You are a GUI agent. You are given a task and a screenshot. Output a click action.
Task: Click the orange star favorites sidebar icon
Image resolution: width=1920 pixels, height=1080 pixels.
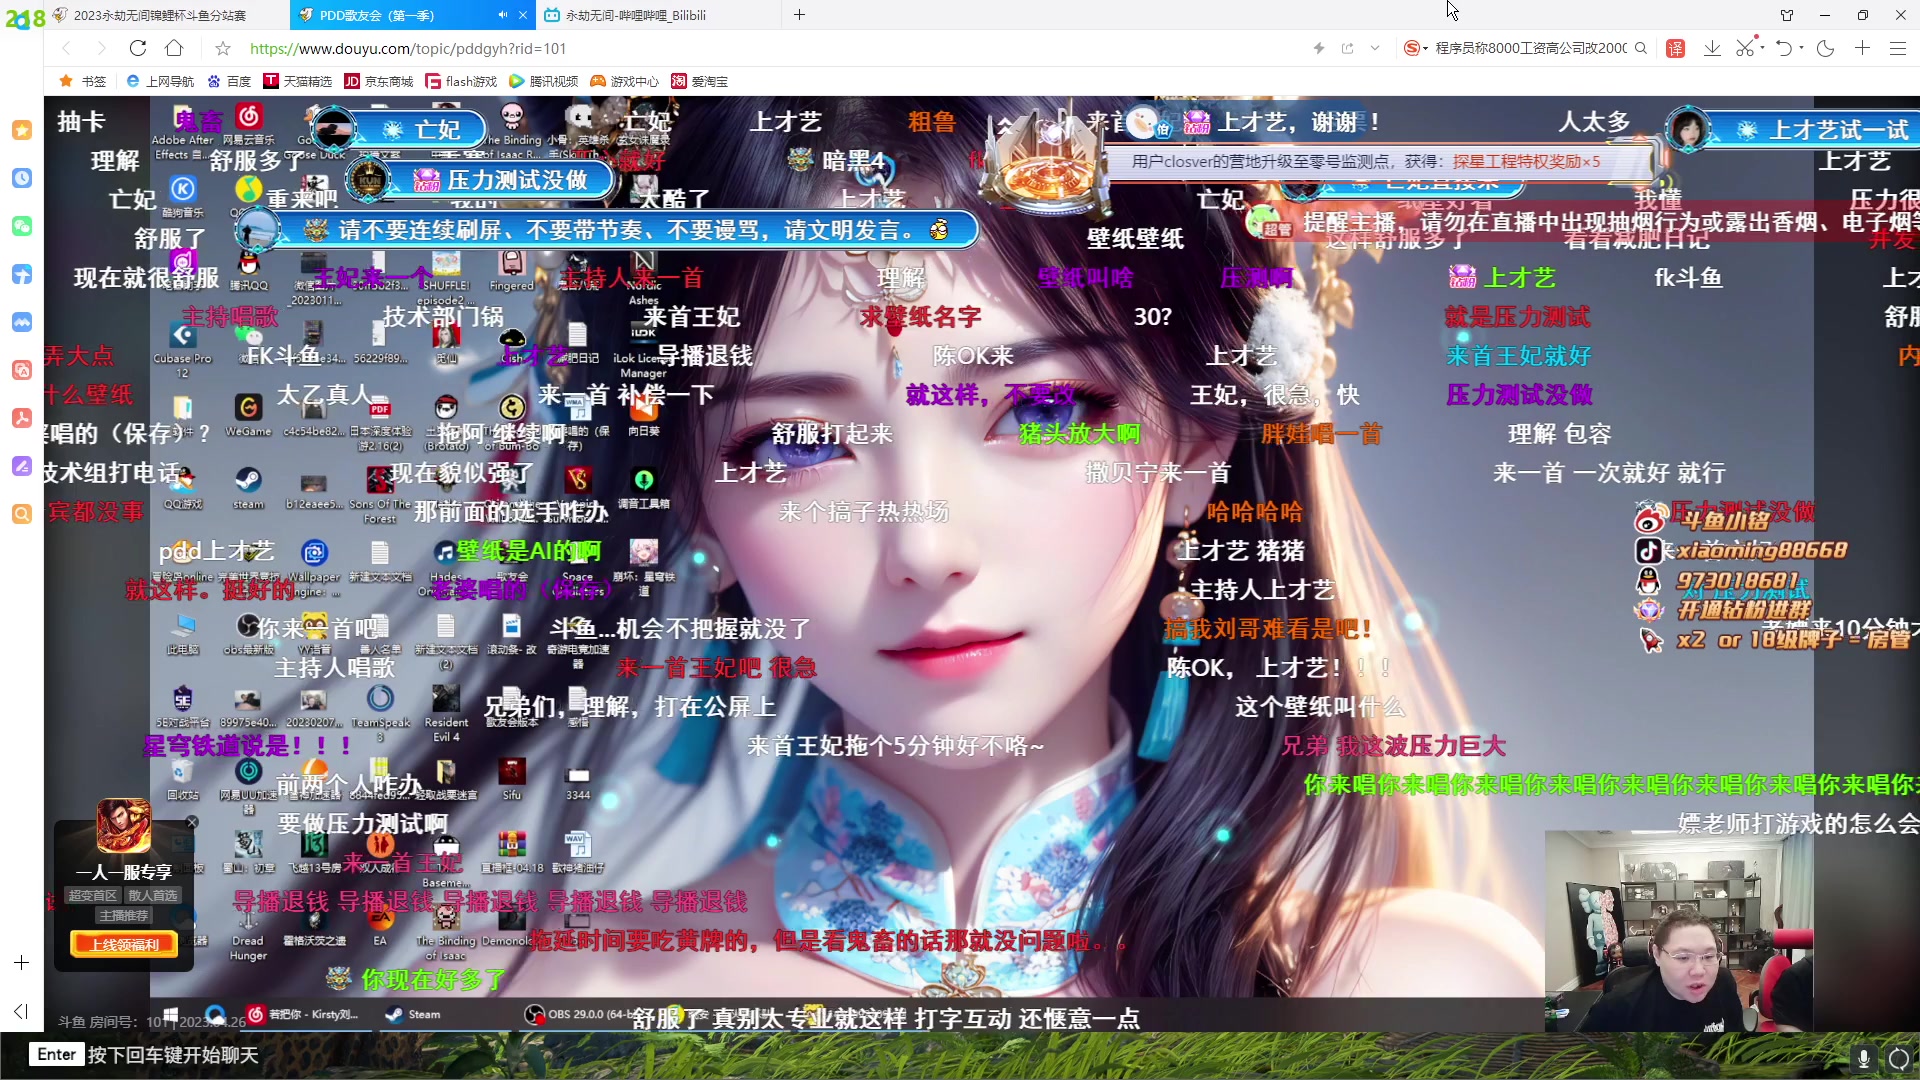(21, 130)
